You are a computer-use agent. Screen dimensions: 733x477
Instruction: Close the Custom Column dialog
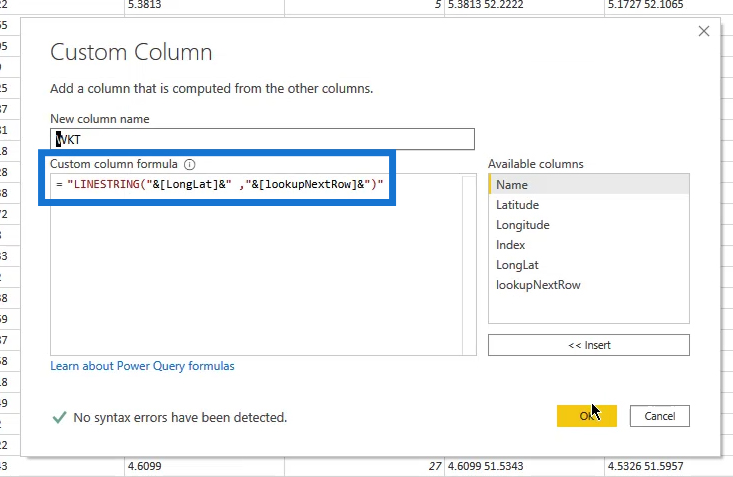pos(704,31)
